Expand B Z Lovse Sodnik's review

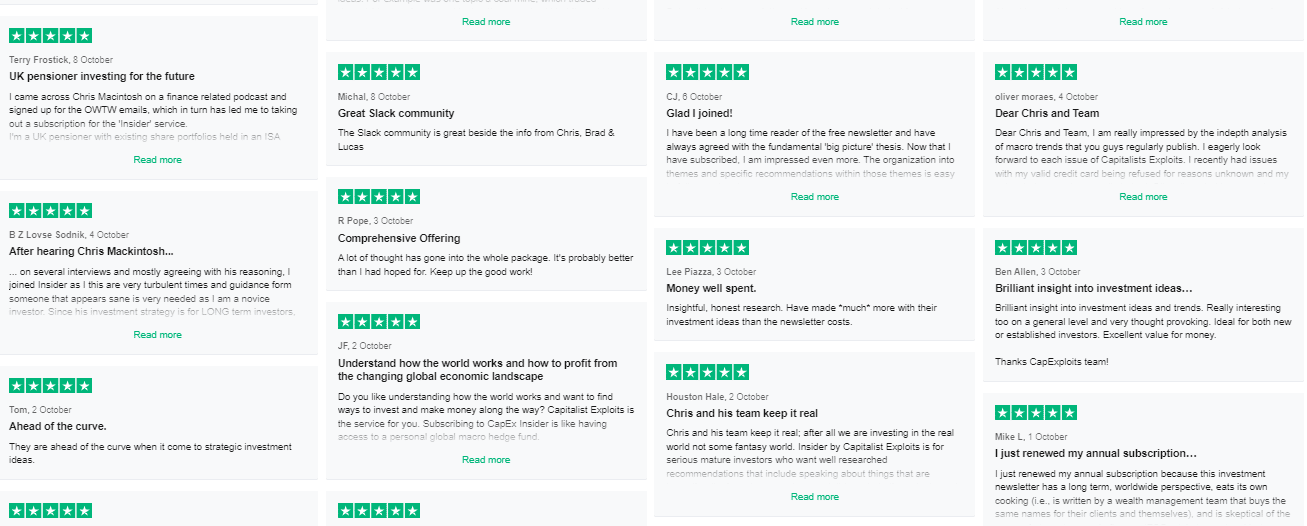click(157, 335)
